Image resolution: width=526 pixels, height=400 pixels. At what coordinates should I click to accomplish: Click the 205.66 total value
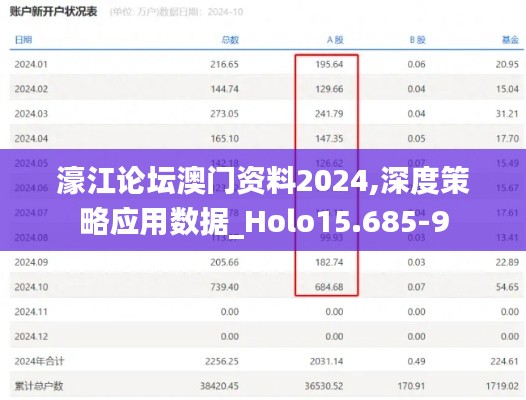coord(224,262)
